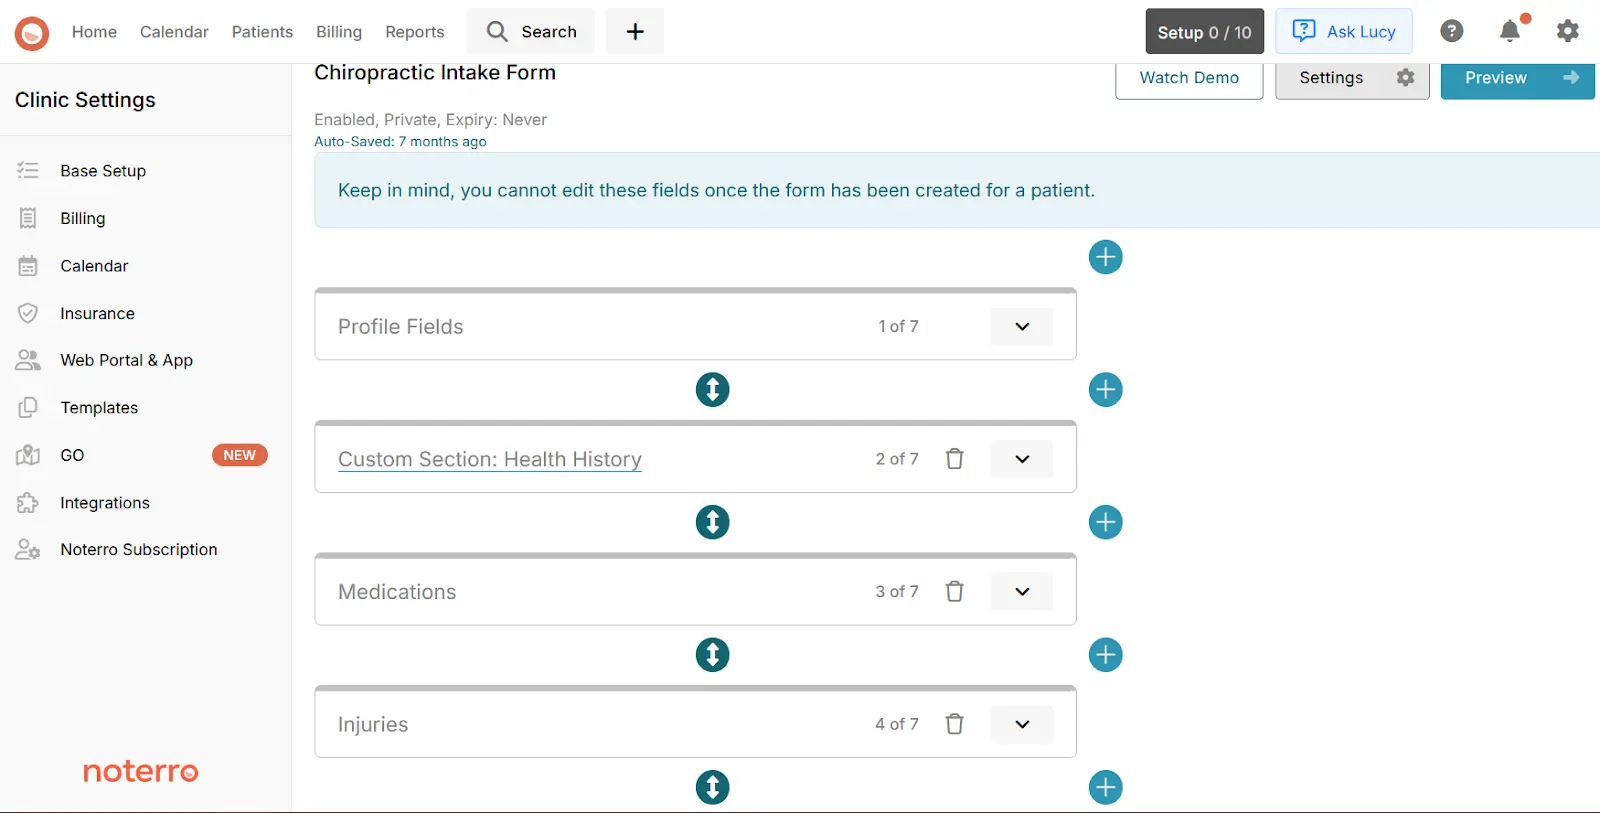
Task: Add section after Health History with plus
Action: pos(1105,522)
